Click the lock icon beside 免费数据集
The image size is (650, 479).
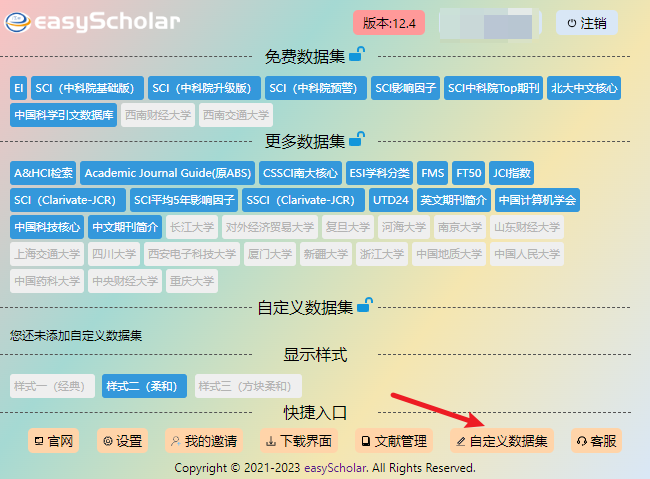[357, 54]
